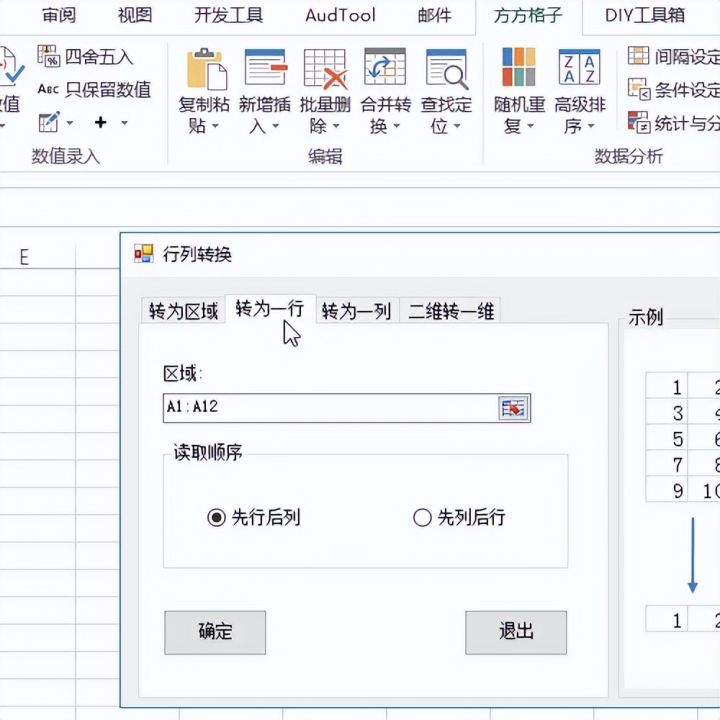The width and height of the screenshot is (720, 720).
Task: Click the 批量删除 table delete icon
Action: pos(326,69)
